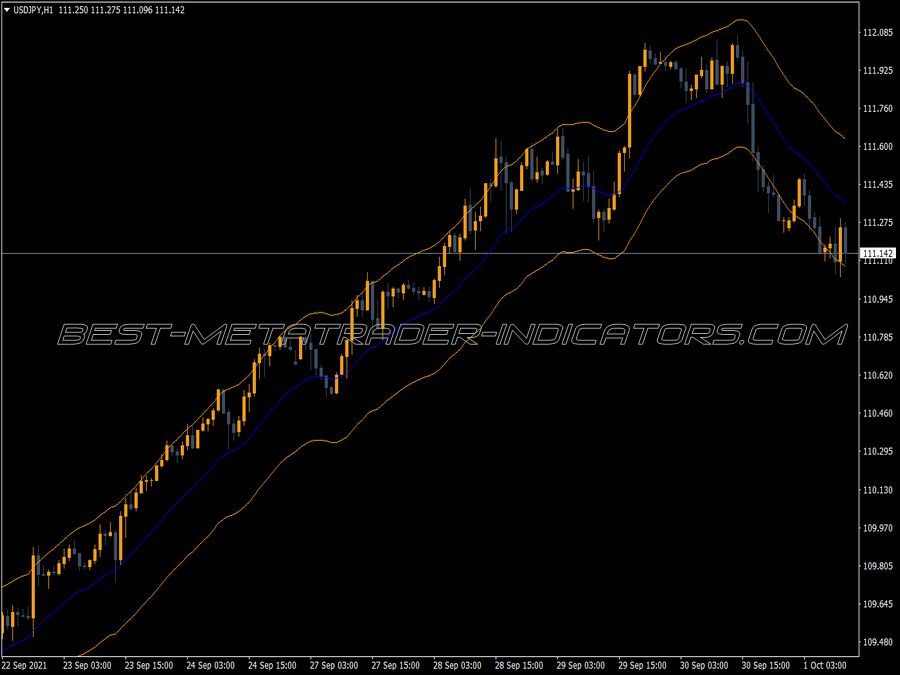Image resolution: width=900 pixels, height=675 pixels.
Task: Click the 110.295 price scale label
Action: (878, 452)
